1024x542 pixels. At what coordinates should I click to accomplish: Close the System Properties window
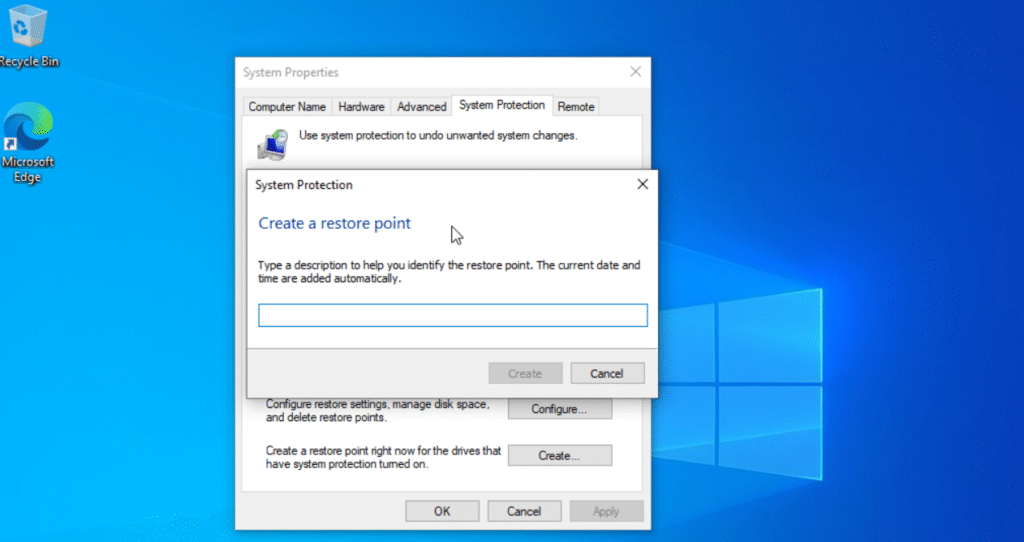click(635, 72)
